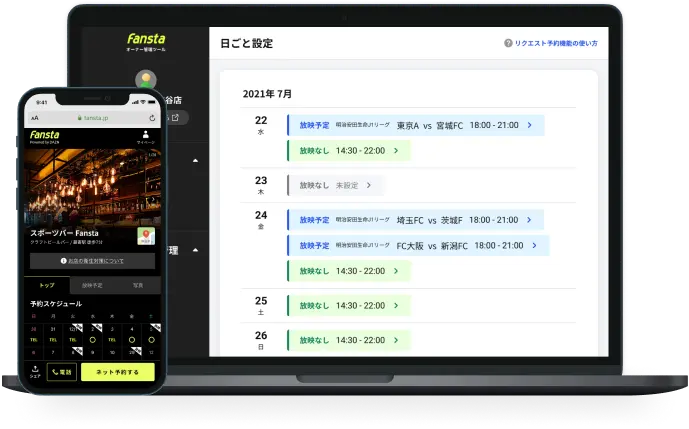689x429 pixels.
Task: Click the 日ごと設定 page title
Action: [x=247, y=43]
